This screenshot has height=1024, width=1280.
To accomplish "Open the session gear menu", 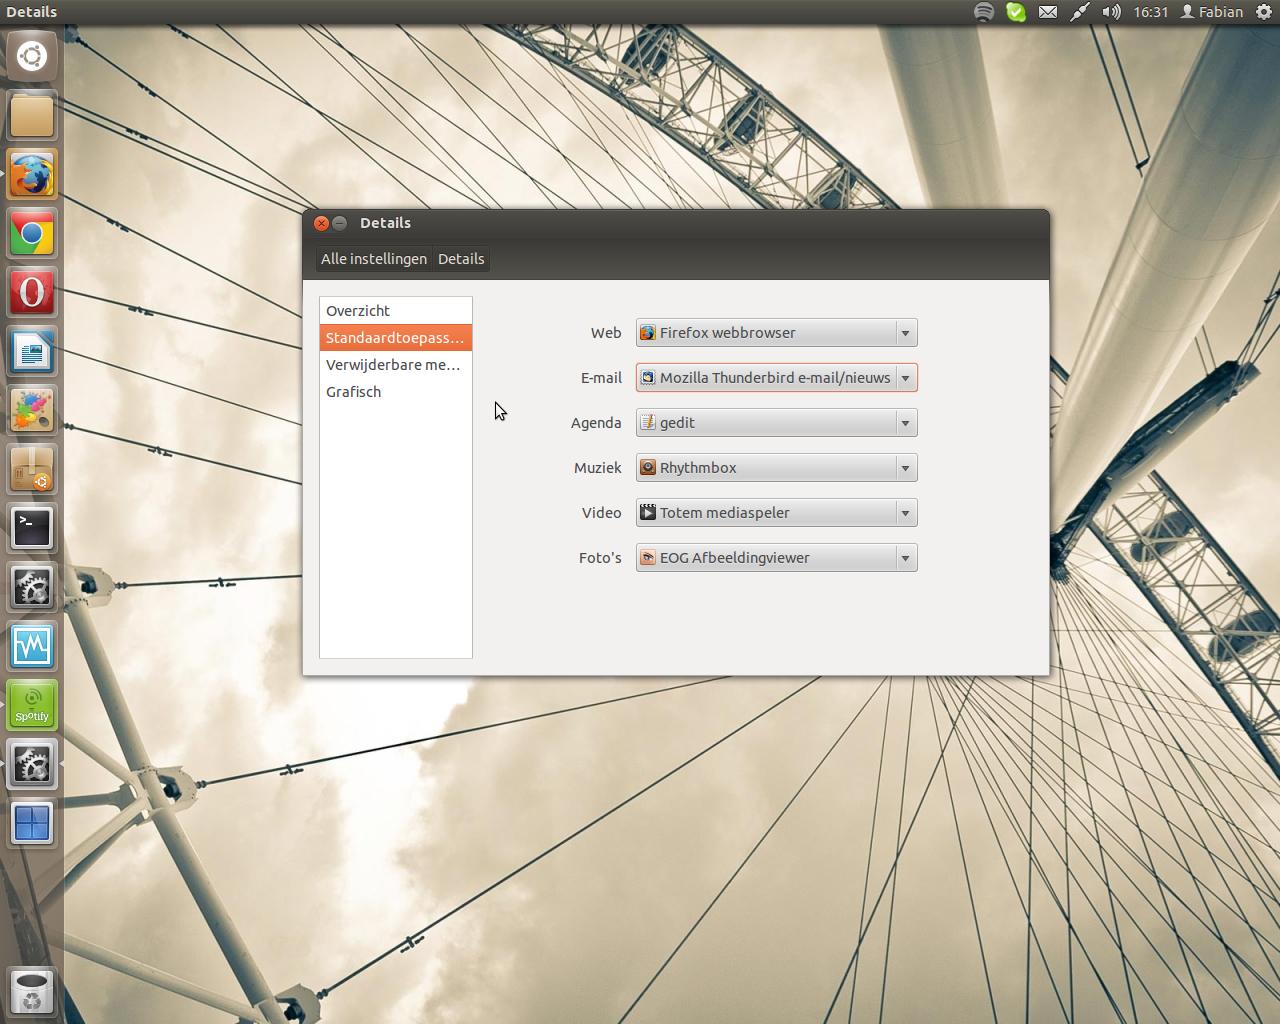I will tap(1264, 12).
